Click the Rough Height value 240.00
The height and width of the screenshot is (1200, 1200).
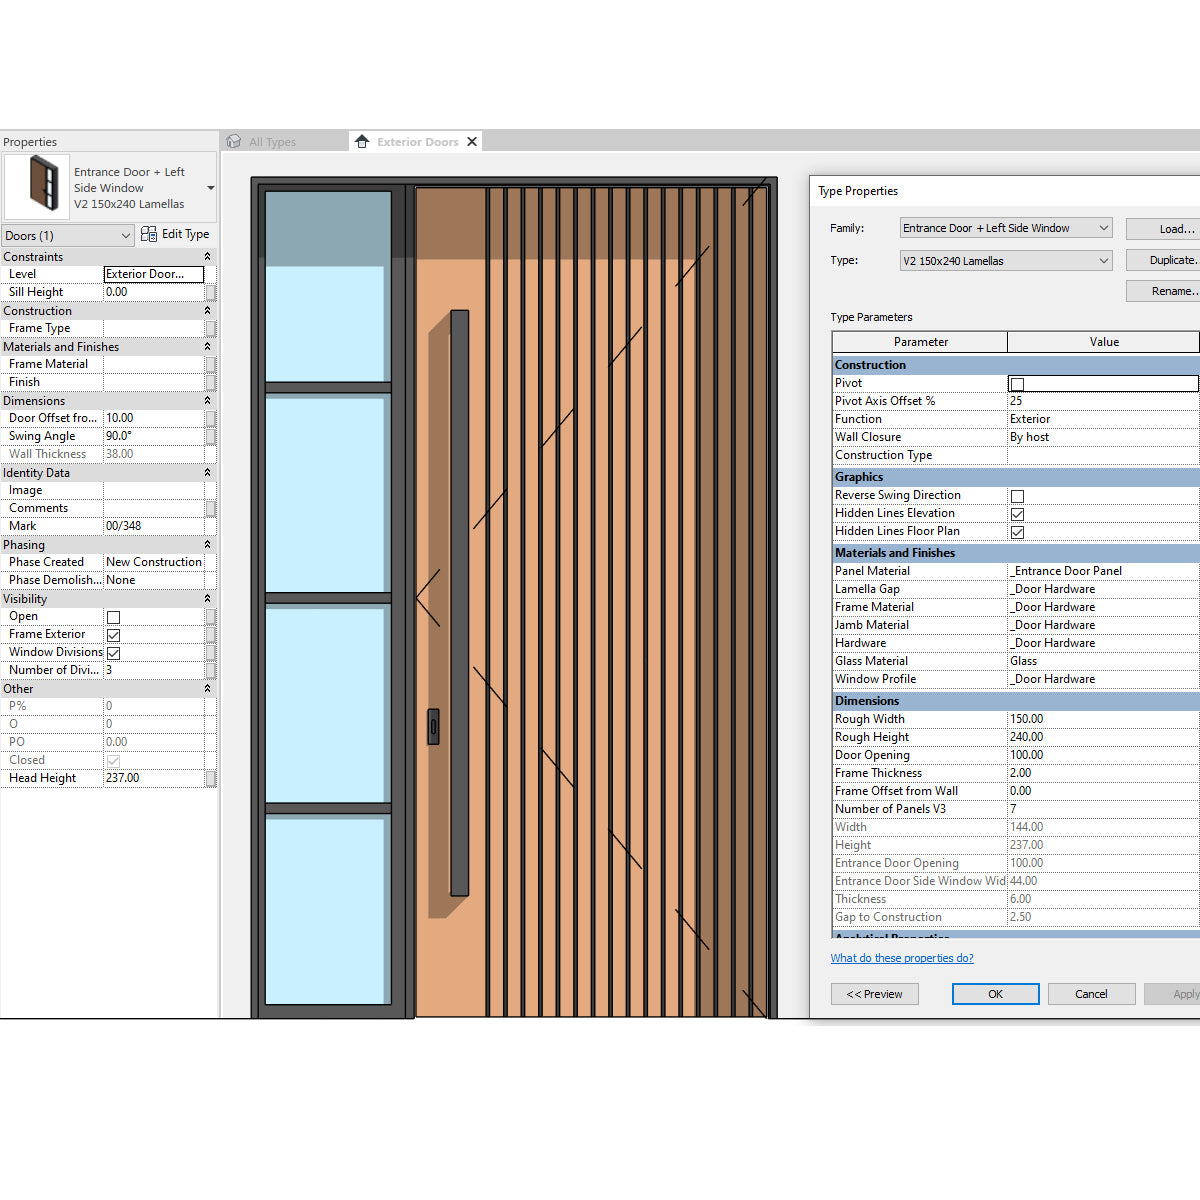(x=1103, y=737)
